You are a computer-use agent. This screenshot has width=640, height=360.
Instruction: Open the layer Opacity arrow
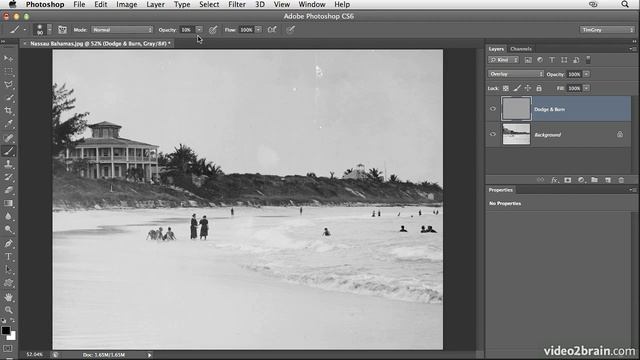[x=587, y=74]
